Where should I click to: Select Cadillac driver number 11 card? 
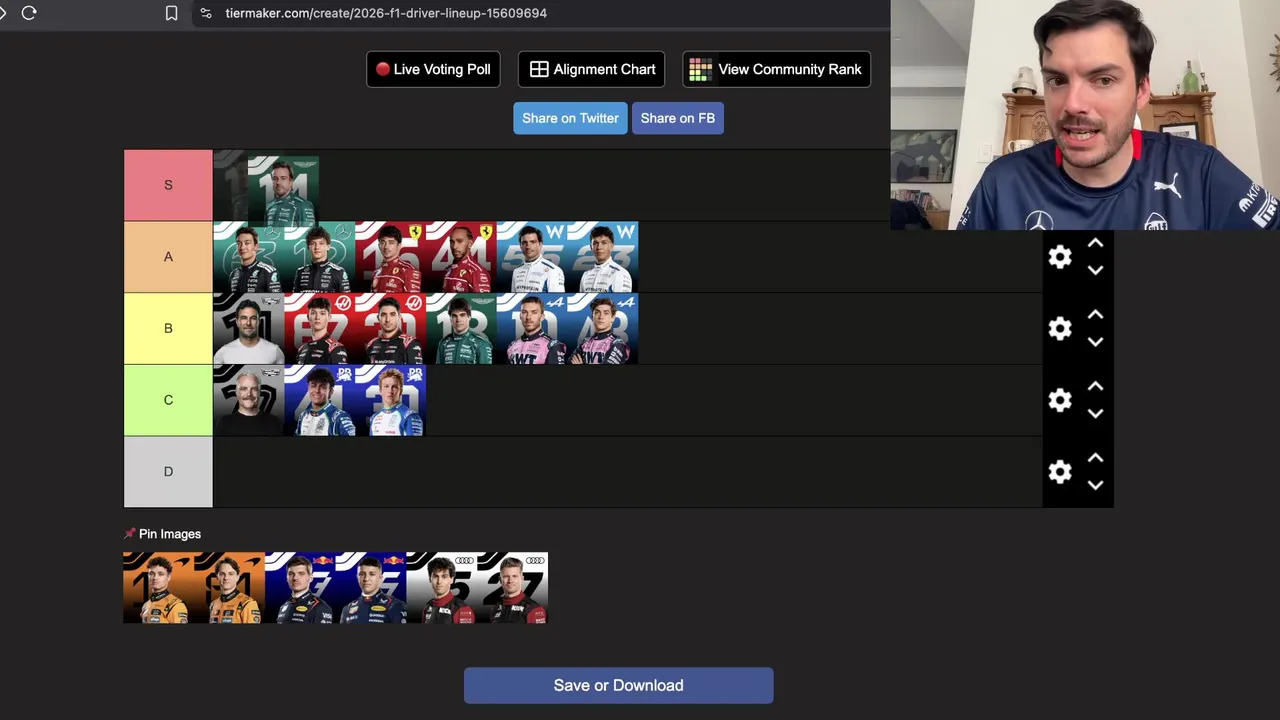coord(248,329)
